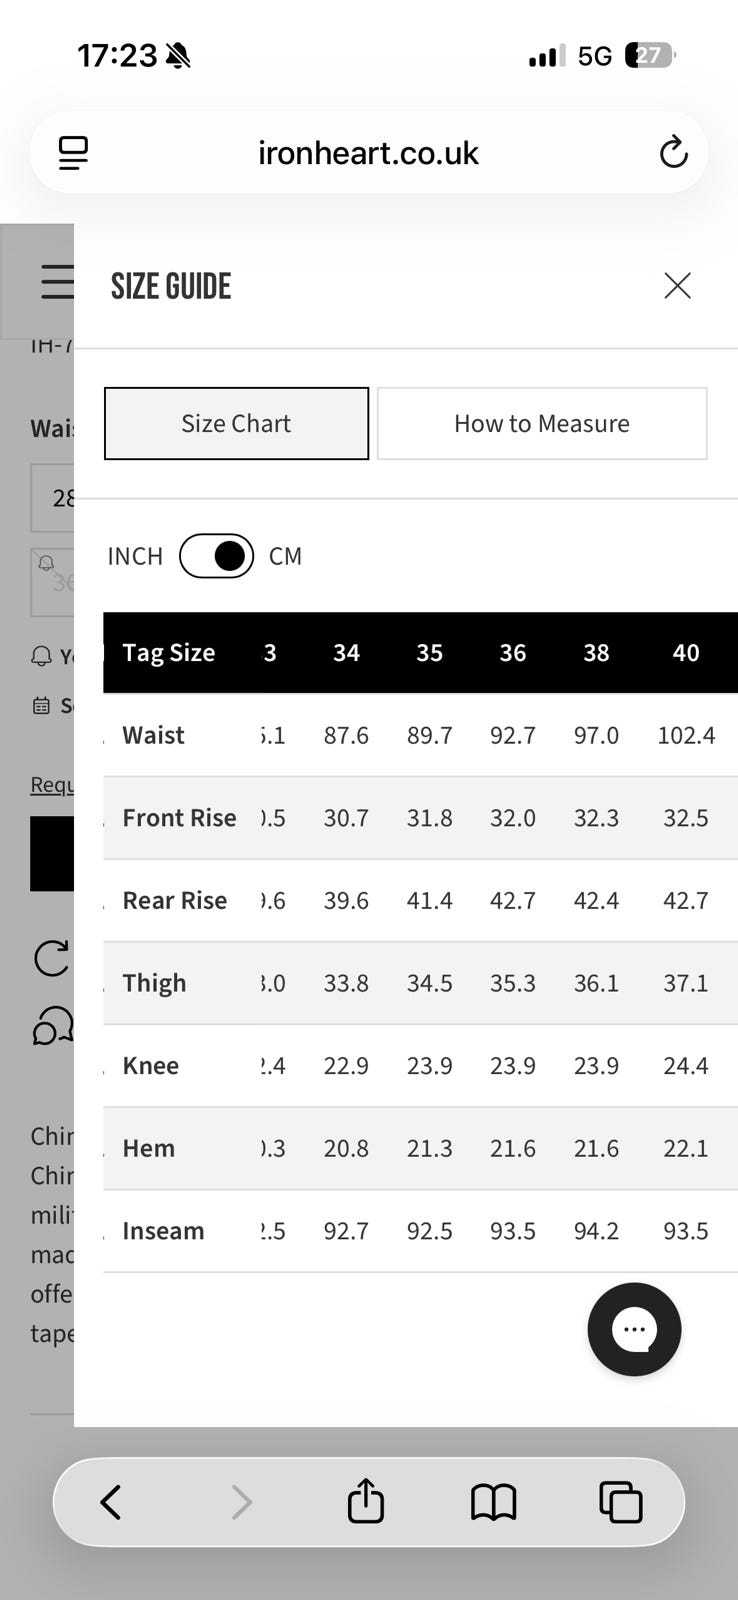This screenshot has width=738, height=1600.
Task: Tap the refresh circular arrow behind panel
Action: tap(52, 958)
